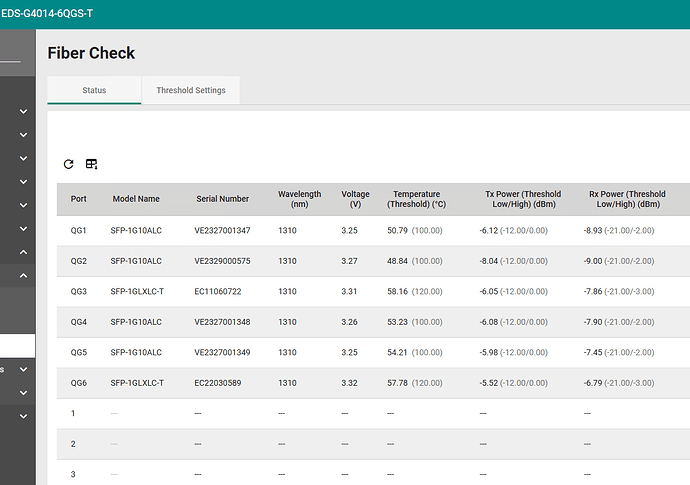Click the Serial Number column header
The width and height of the screenshot is (690, 485).
222,199
